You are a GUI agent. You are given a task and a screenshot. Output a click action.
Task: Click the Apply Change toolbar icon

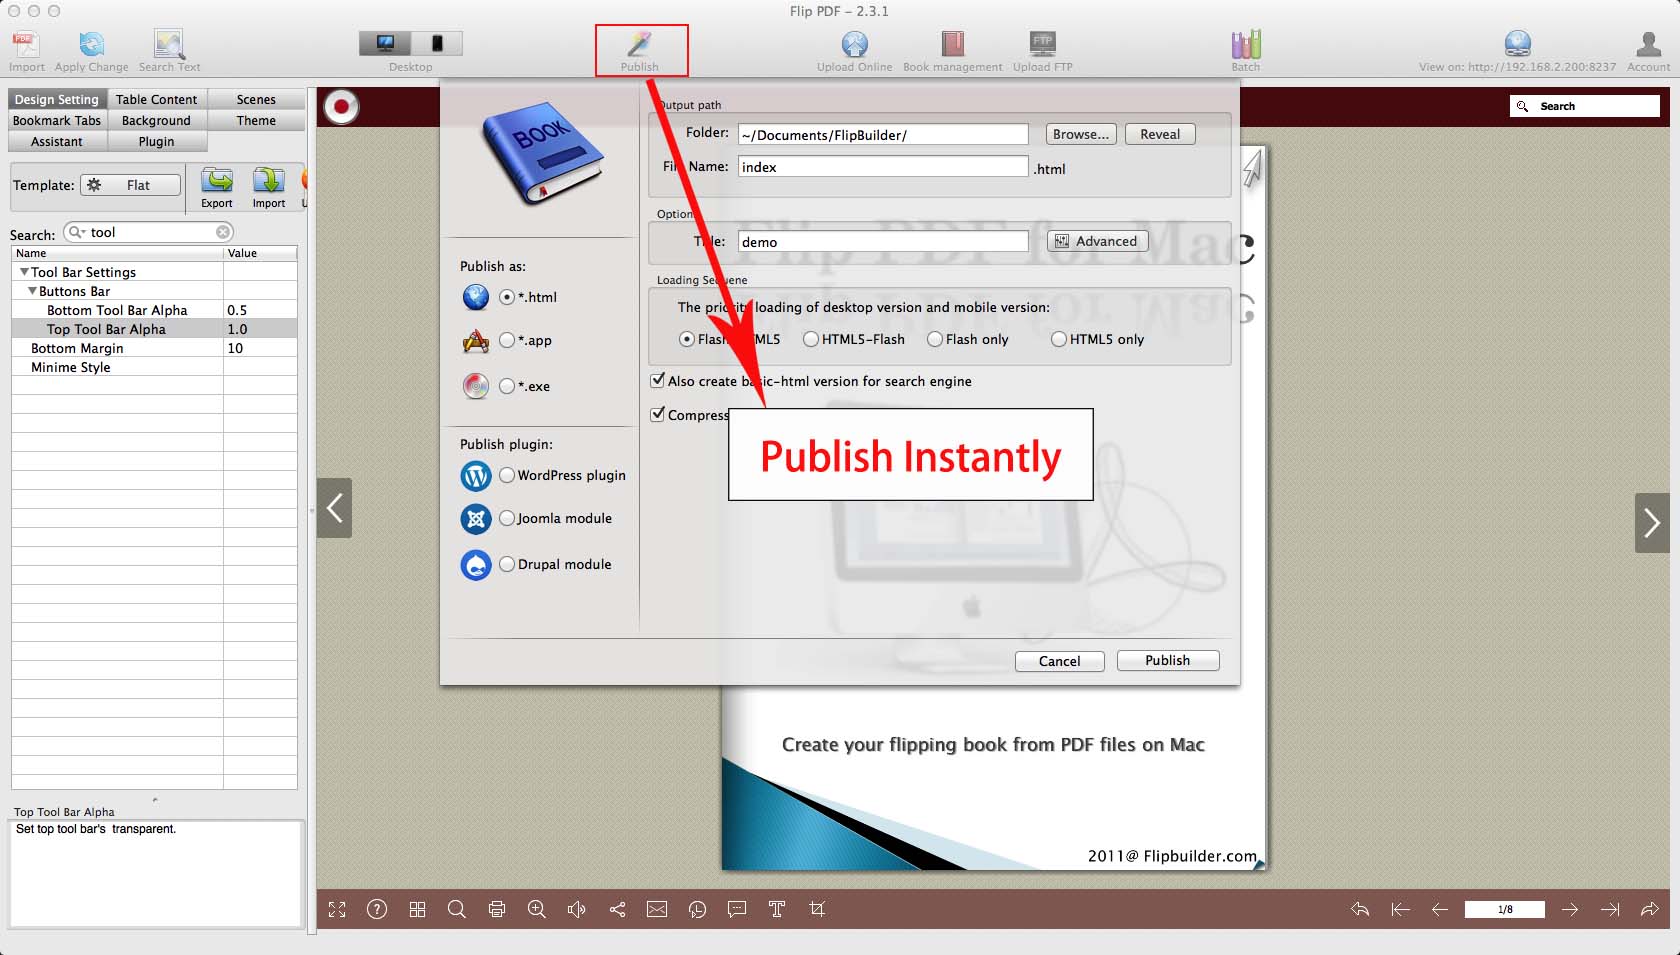coord(91,46)
